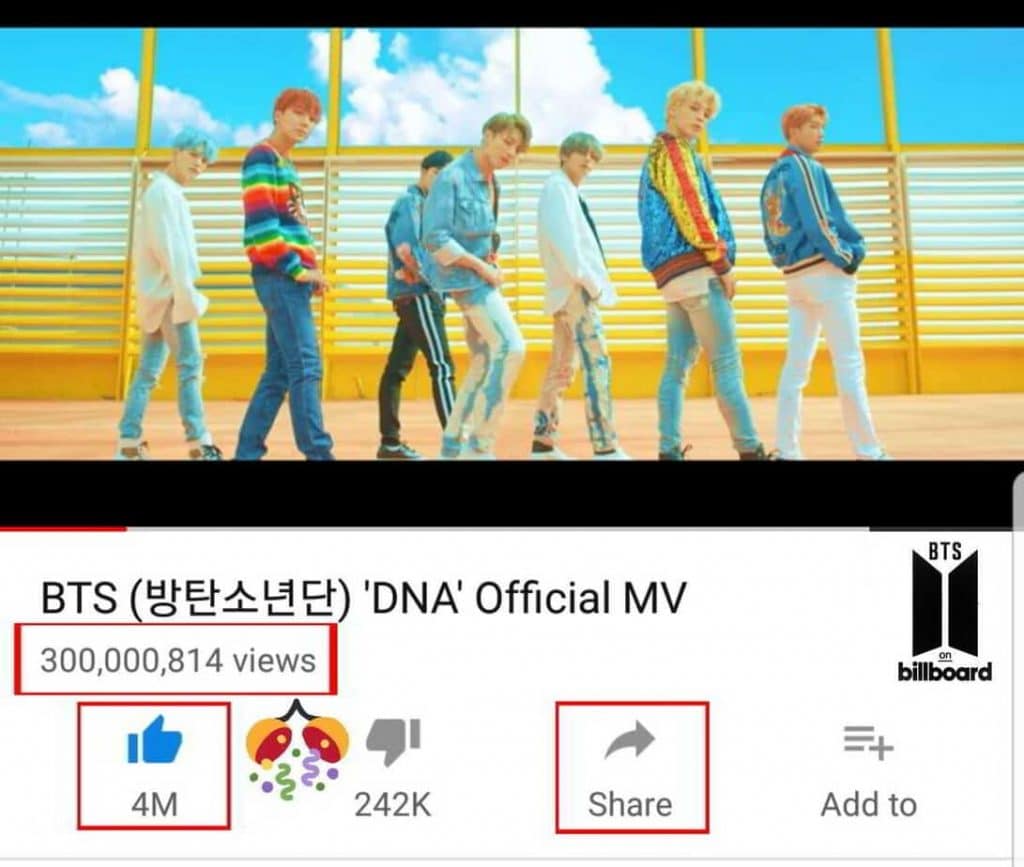Tap the blue thumbs-up like icon
The height and width of the screenshot is (867, 1024).
click(x=155, y=740)
